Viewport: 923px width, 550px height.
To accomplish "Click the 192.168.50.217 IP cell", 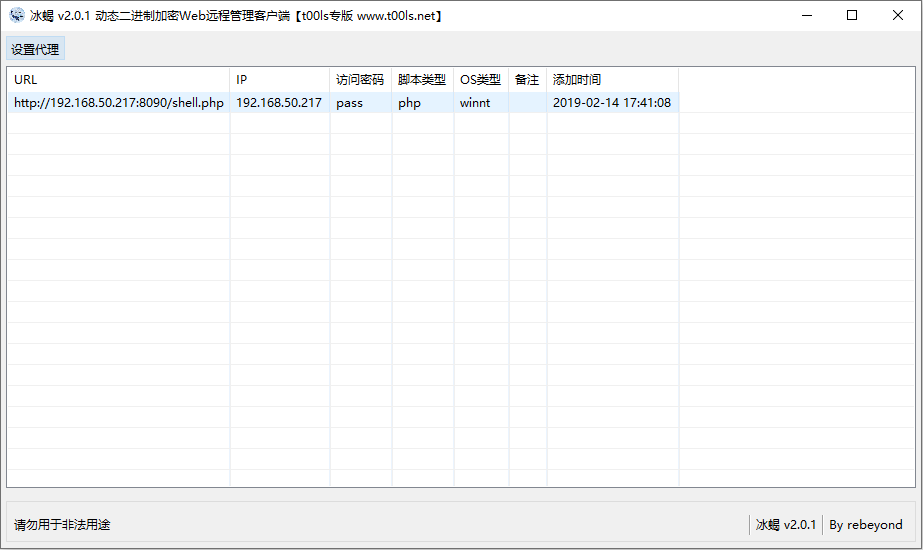I will point(279,103).
